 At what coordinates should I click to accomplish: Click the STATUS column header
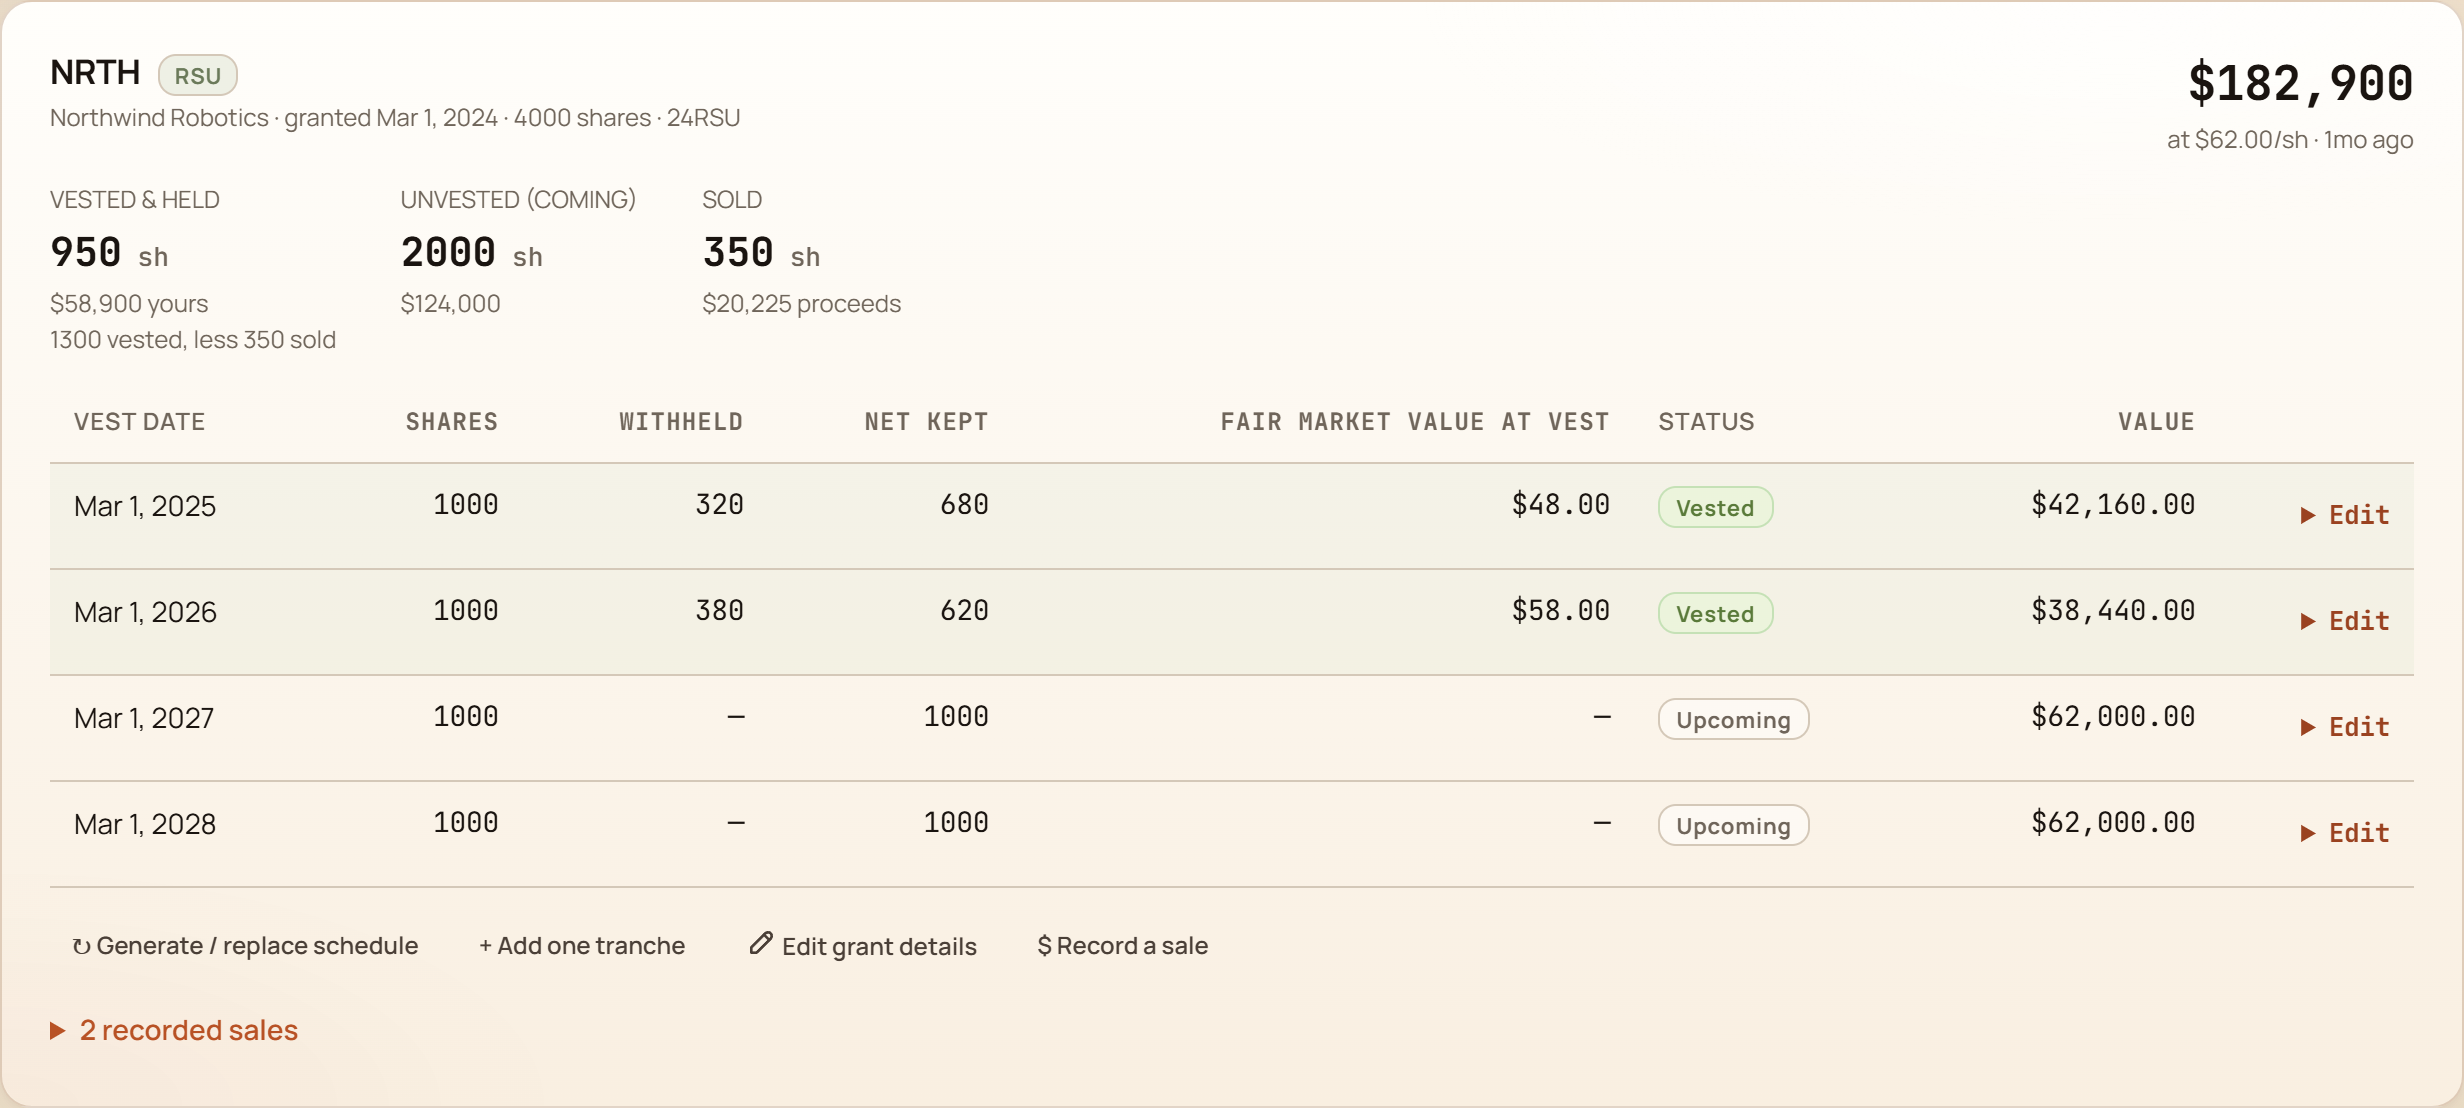1707,422
